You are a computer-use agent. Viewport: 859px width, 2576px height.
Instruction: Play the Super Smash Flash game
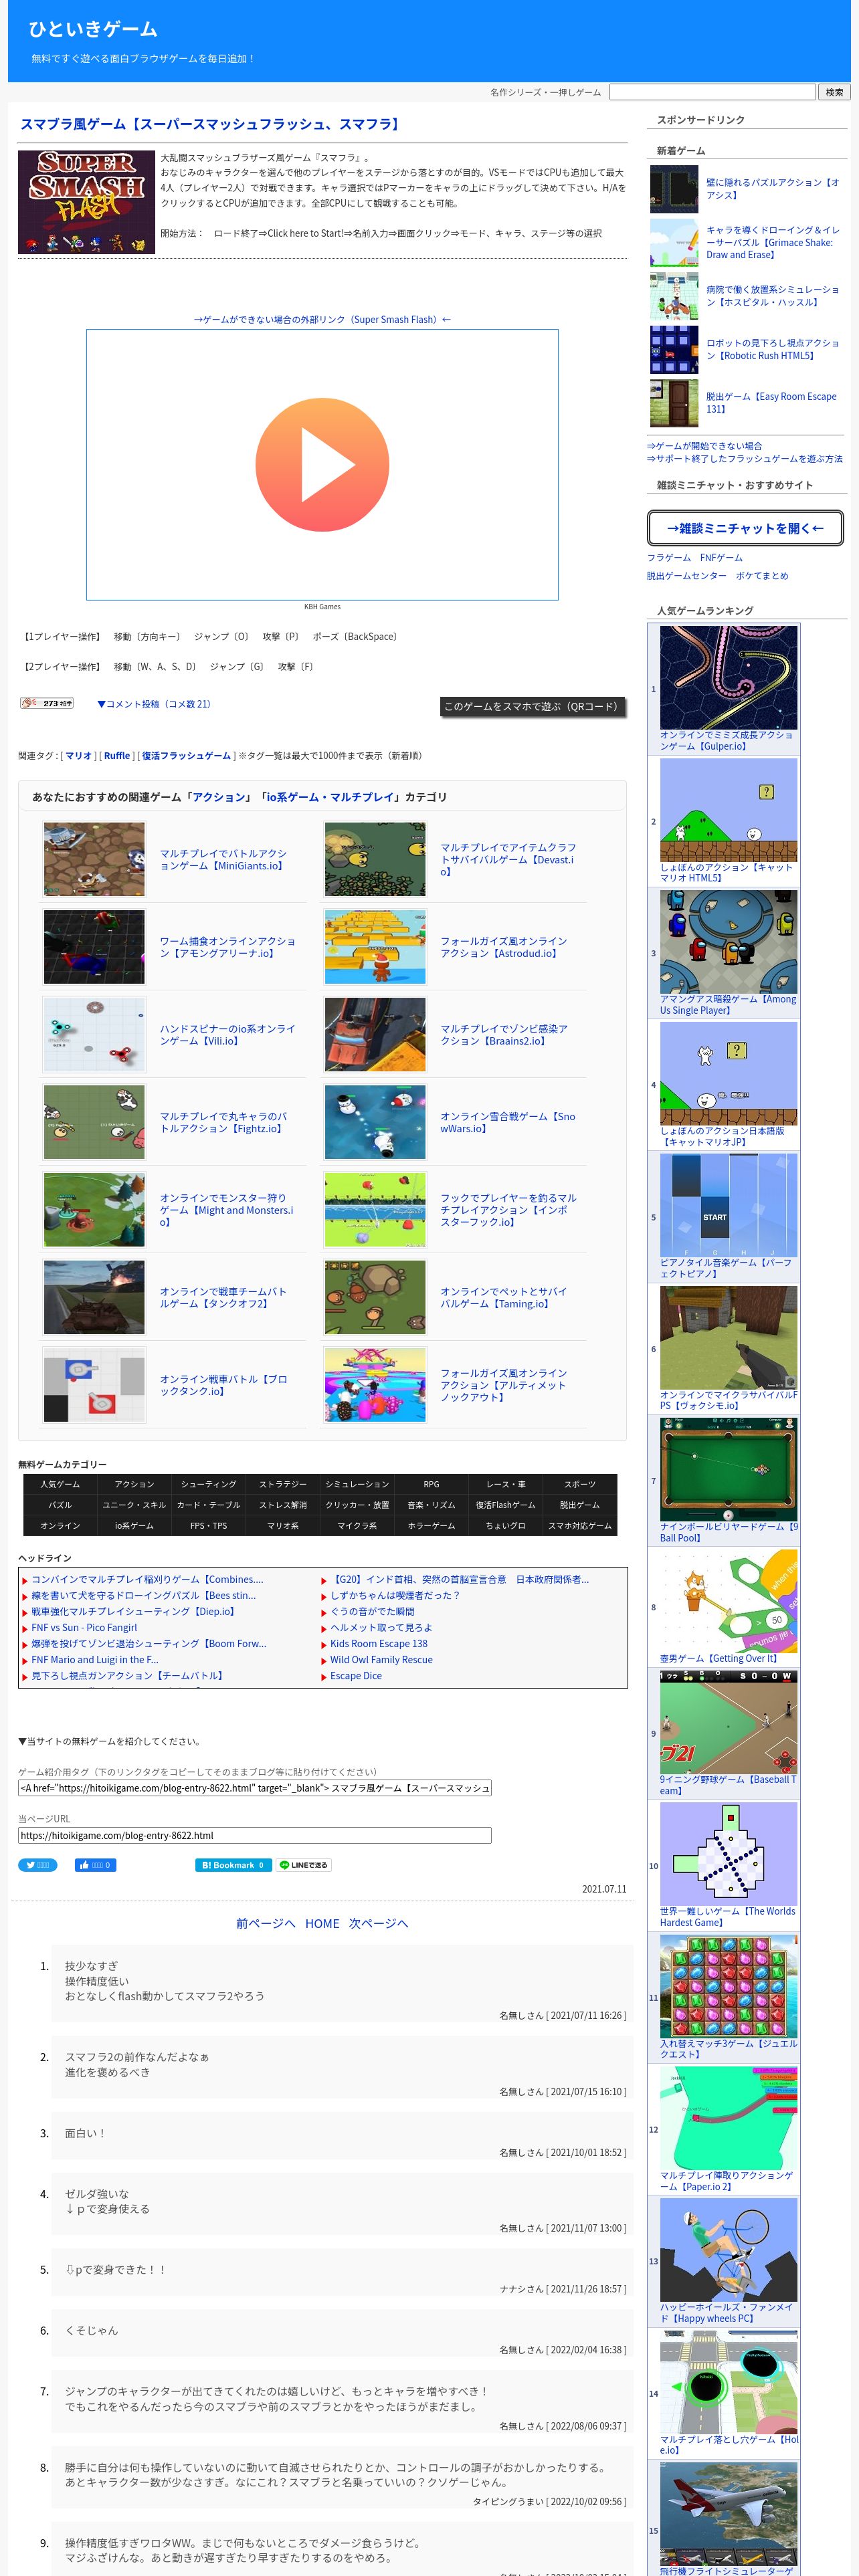pyautogui.click(x=322, y=465)
